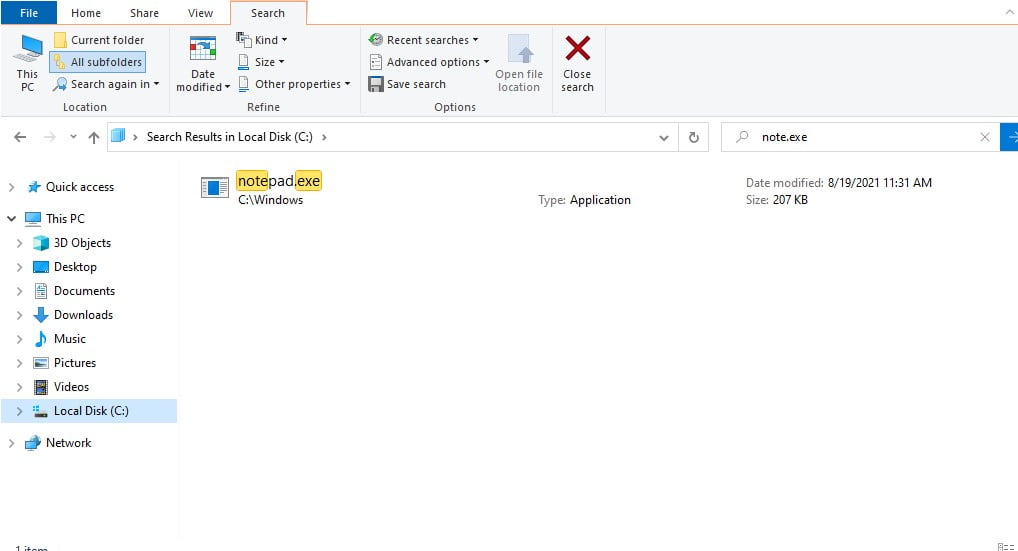Screen dimensions: 1018x551
Task: Switch to the Home ribbon tab
Action: (x=86, y=13)
